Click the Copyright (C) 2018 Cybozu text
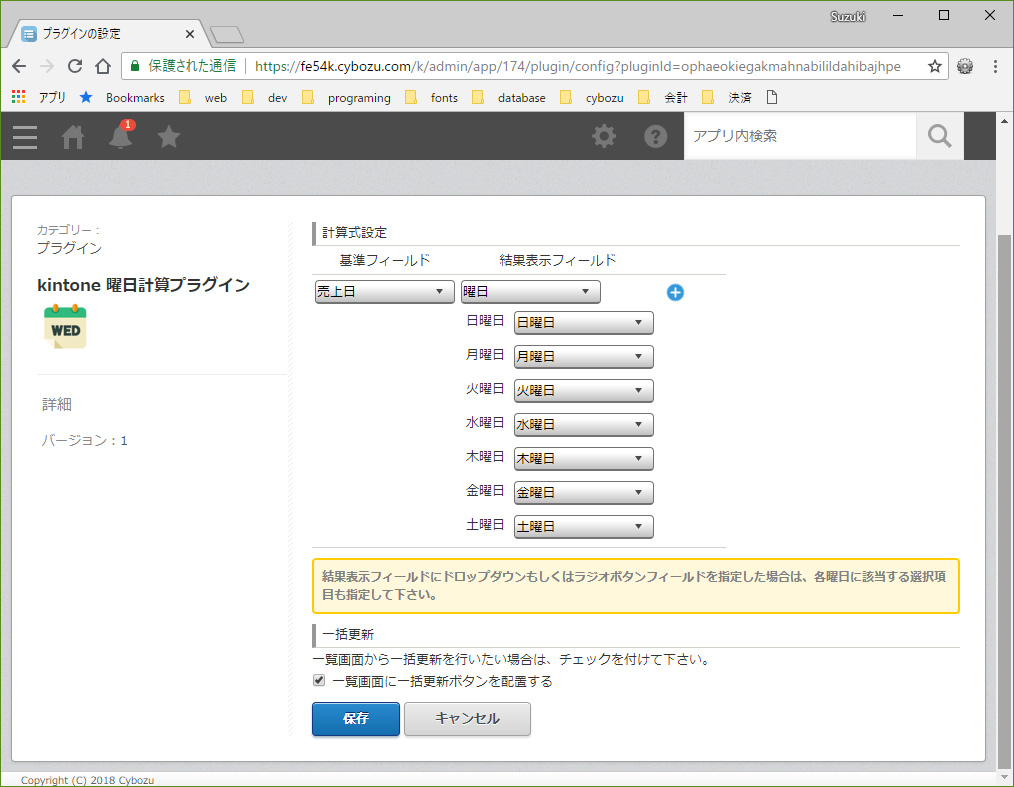Viewport: 1014px width, 787px height. click(x=87, y=780)
